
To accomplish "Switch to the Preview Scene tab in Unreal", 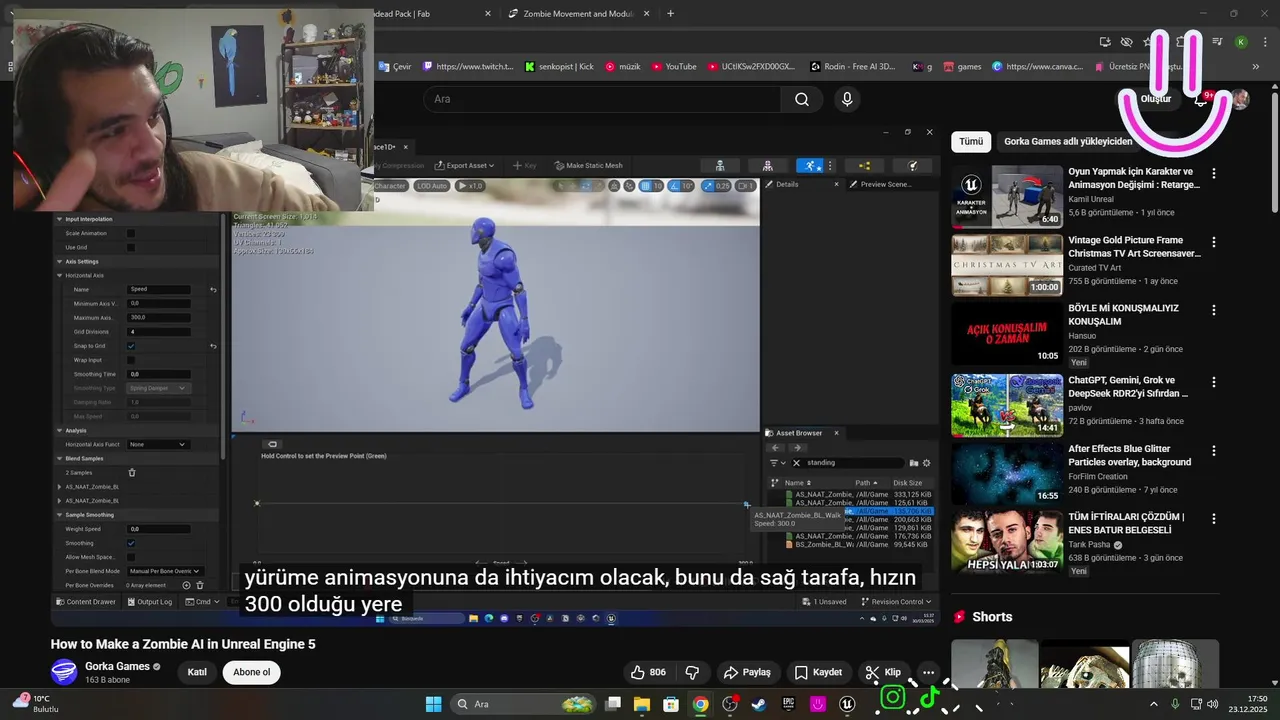I will pyautogui.click(x=880, y=184).
